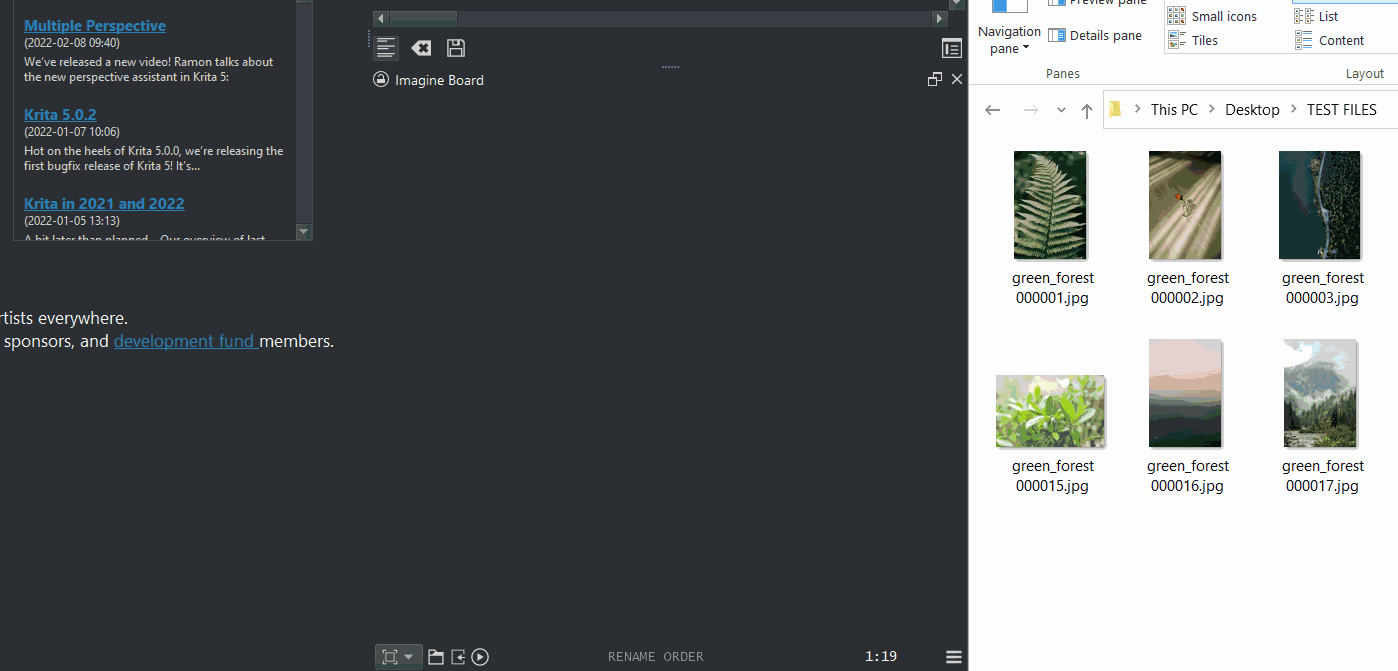Click the play icon in Imagine Board footer
1398x671 pixels.
pyautogui.click(x=480, y=657)
